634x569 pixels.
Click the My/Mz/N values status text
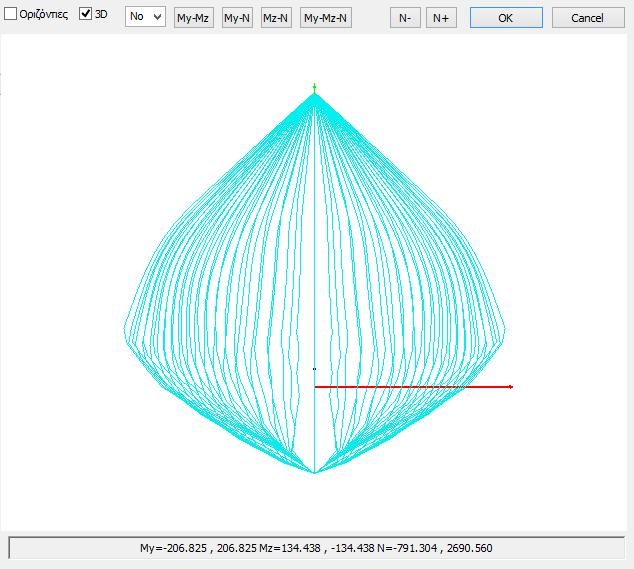click(x=316, y=548)
